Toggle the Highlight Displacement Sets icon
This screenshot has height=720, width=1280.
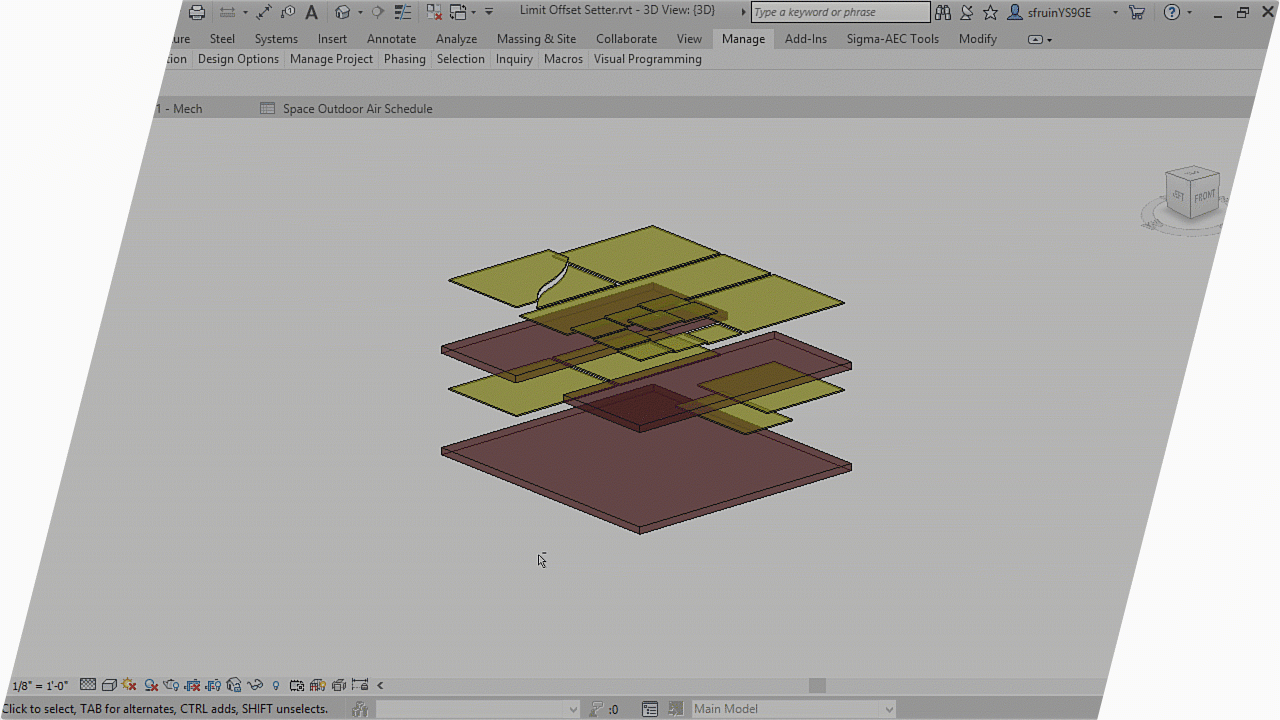point(338,685)
